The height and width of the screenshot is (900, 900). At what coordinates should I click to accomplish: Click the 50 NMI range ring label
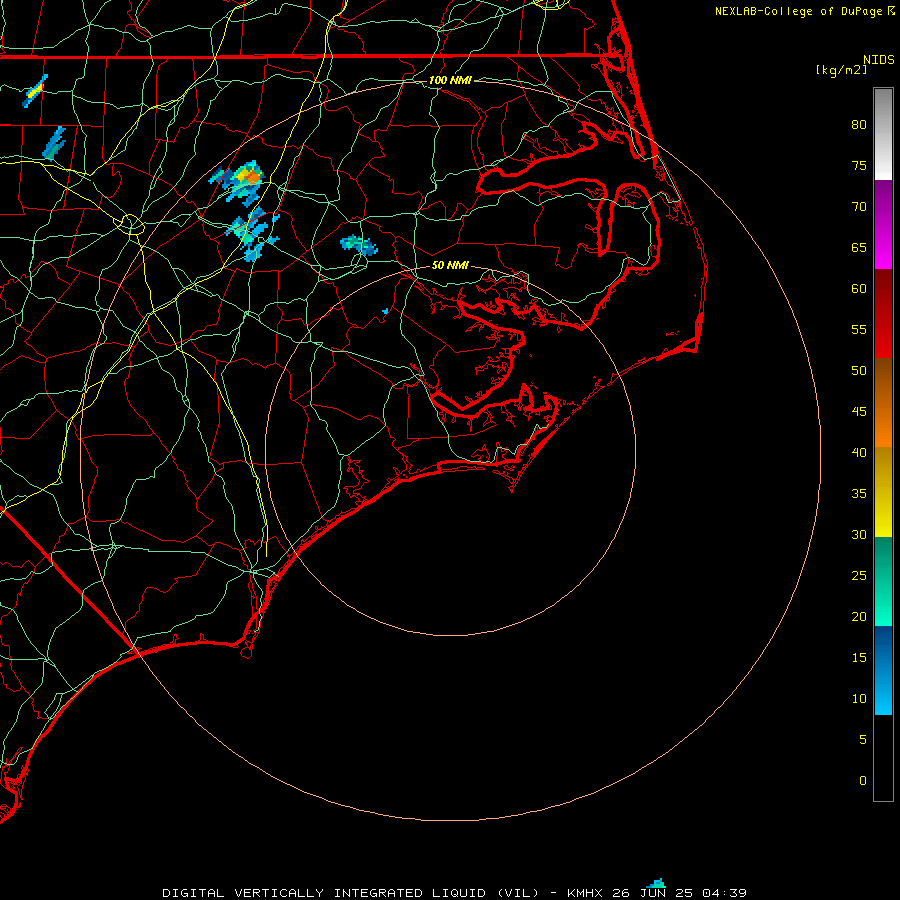tap(450, 265)
